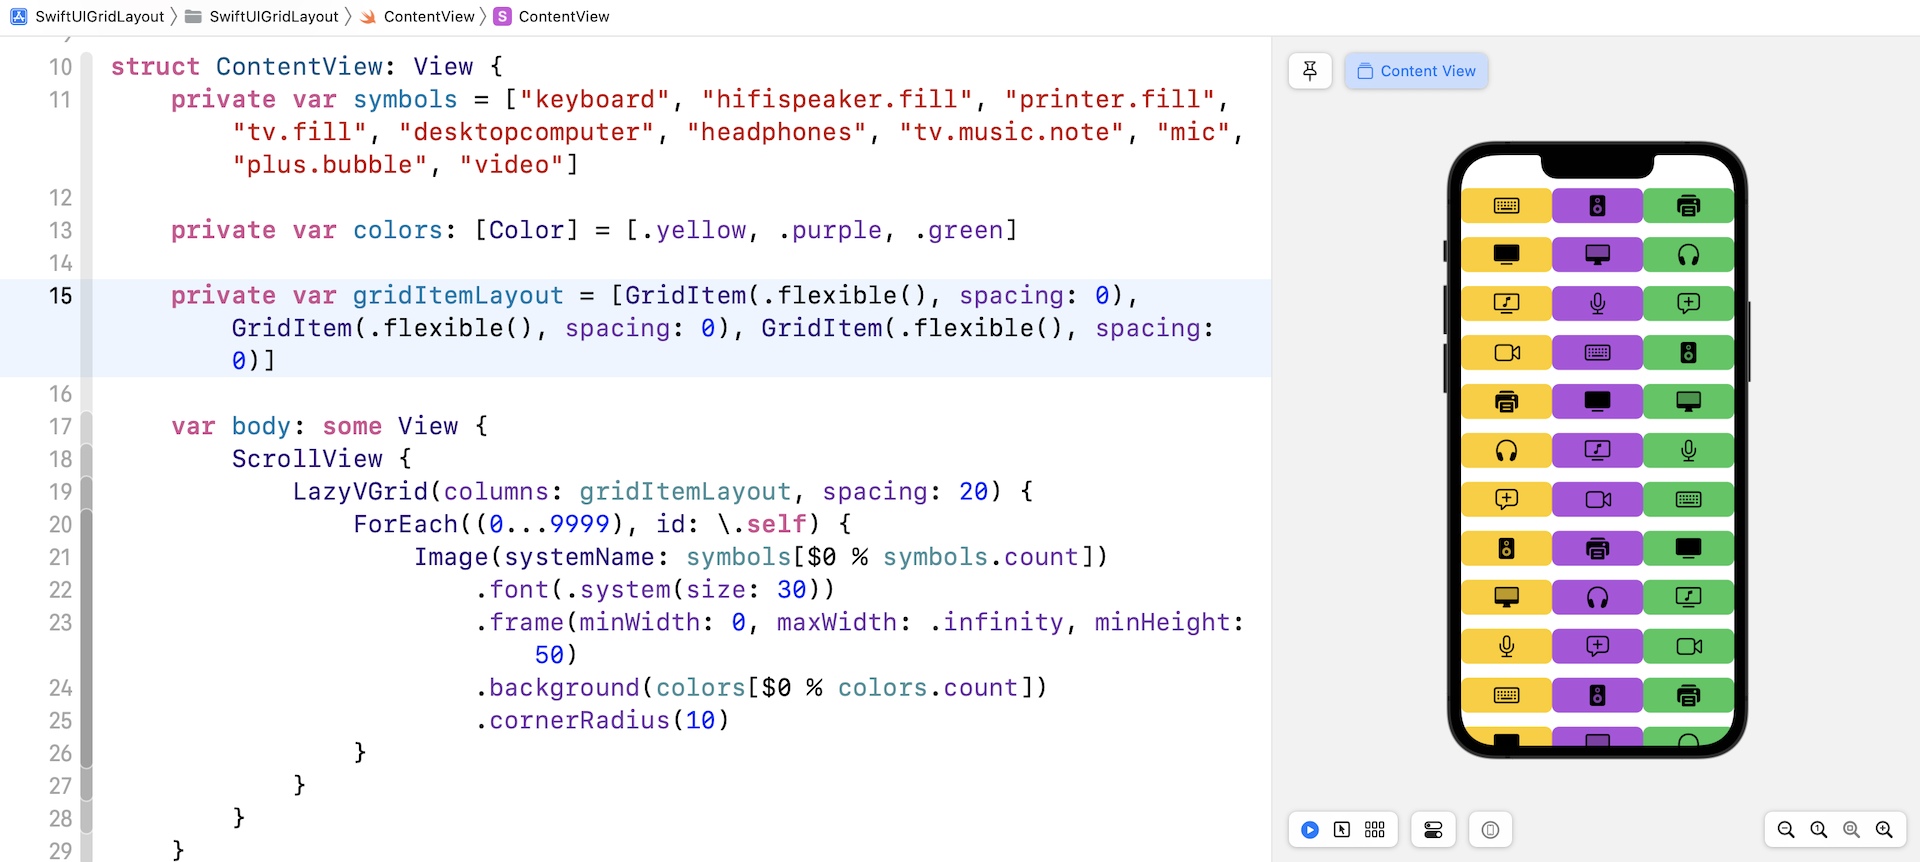Image resolution: width=1920 pixels, height=862 pixels.
Task: Click the green printer cell in preview
Action: point(1688,206)
